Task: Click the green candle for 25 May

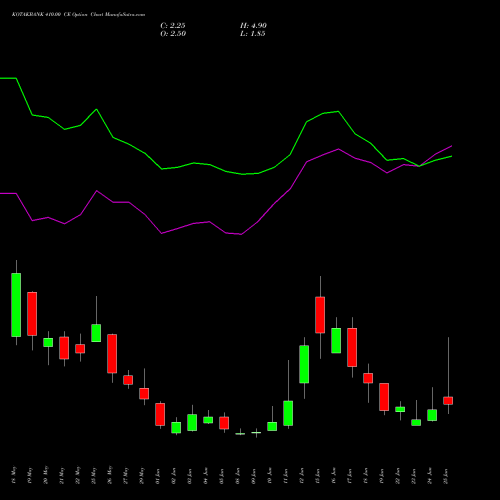Action: point(96,333)
